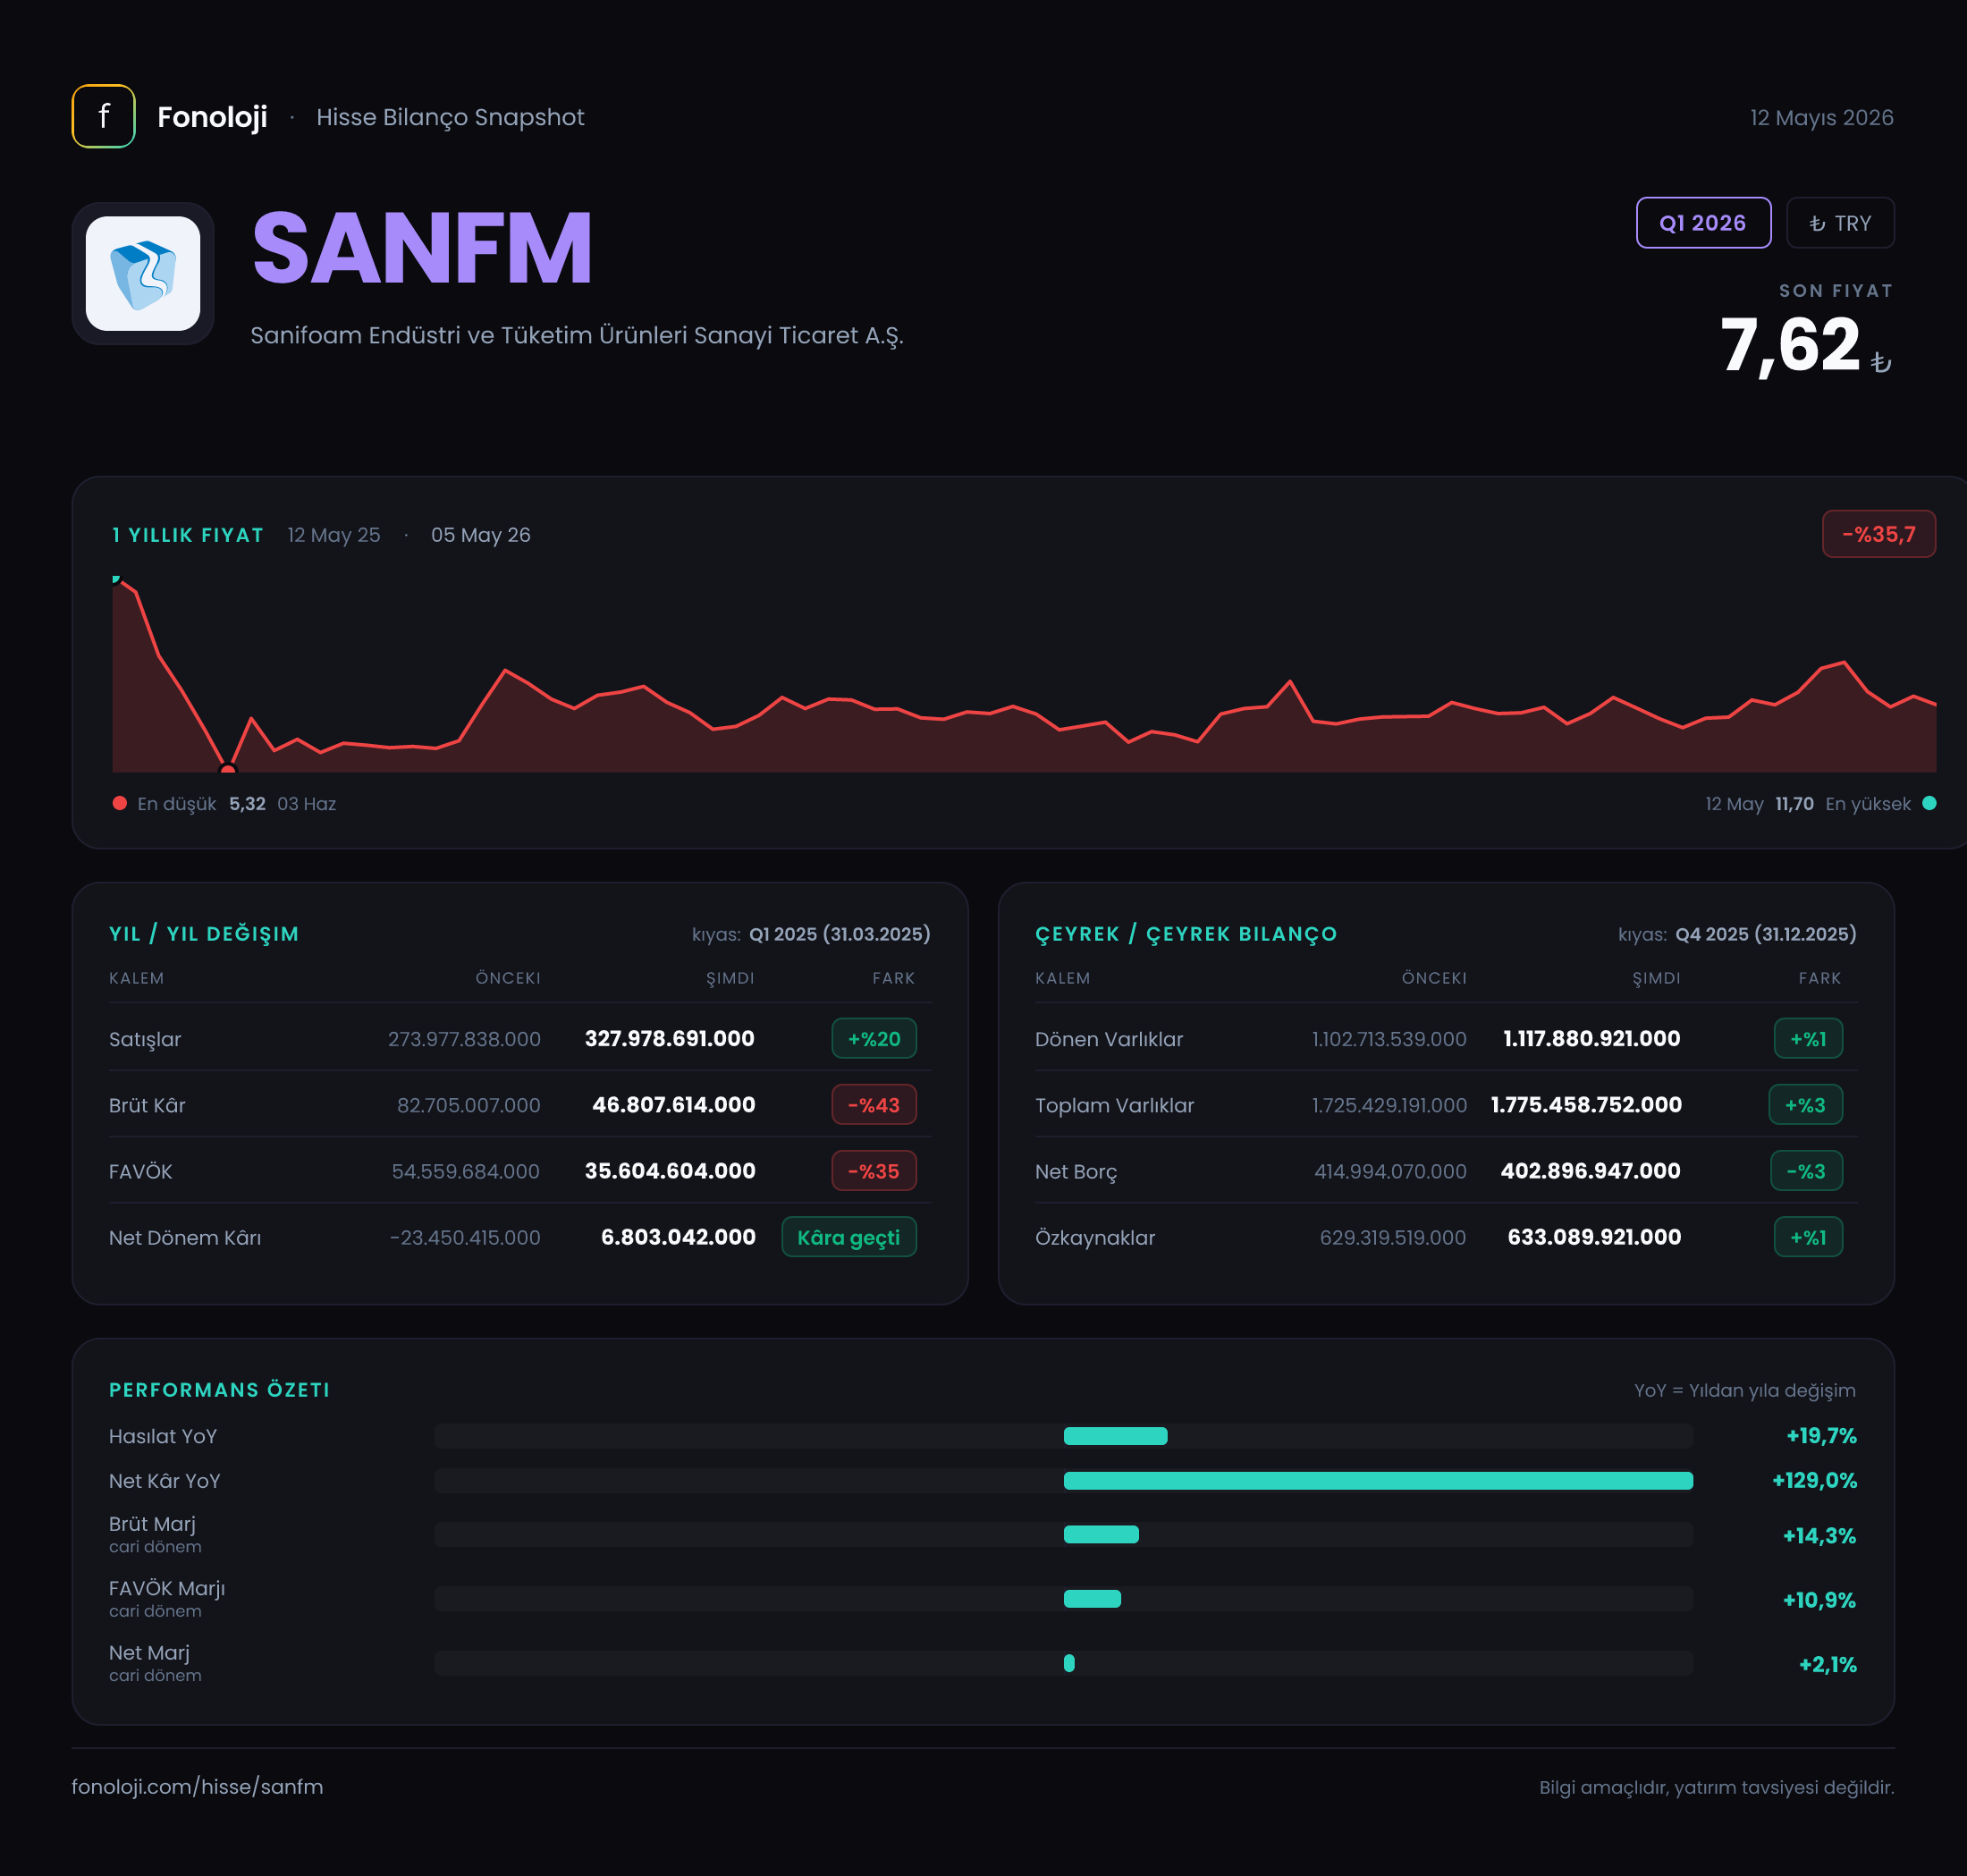The width and height of the screenshot is (1967, 1876).
Task: Click the Q1 2025 (31.03.2025) comparison label
Action: click(x=839, y=934)
